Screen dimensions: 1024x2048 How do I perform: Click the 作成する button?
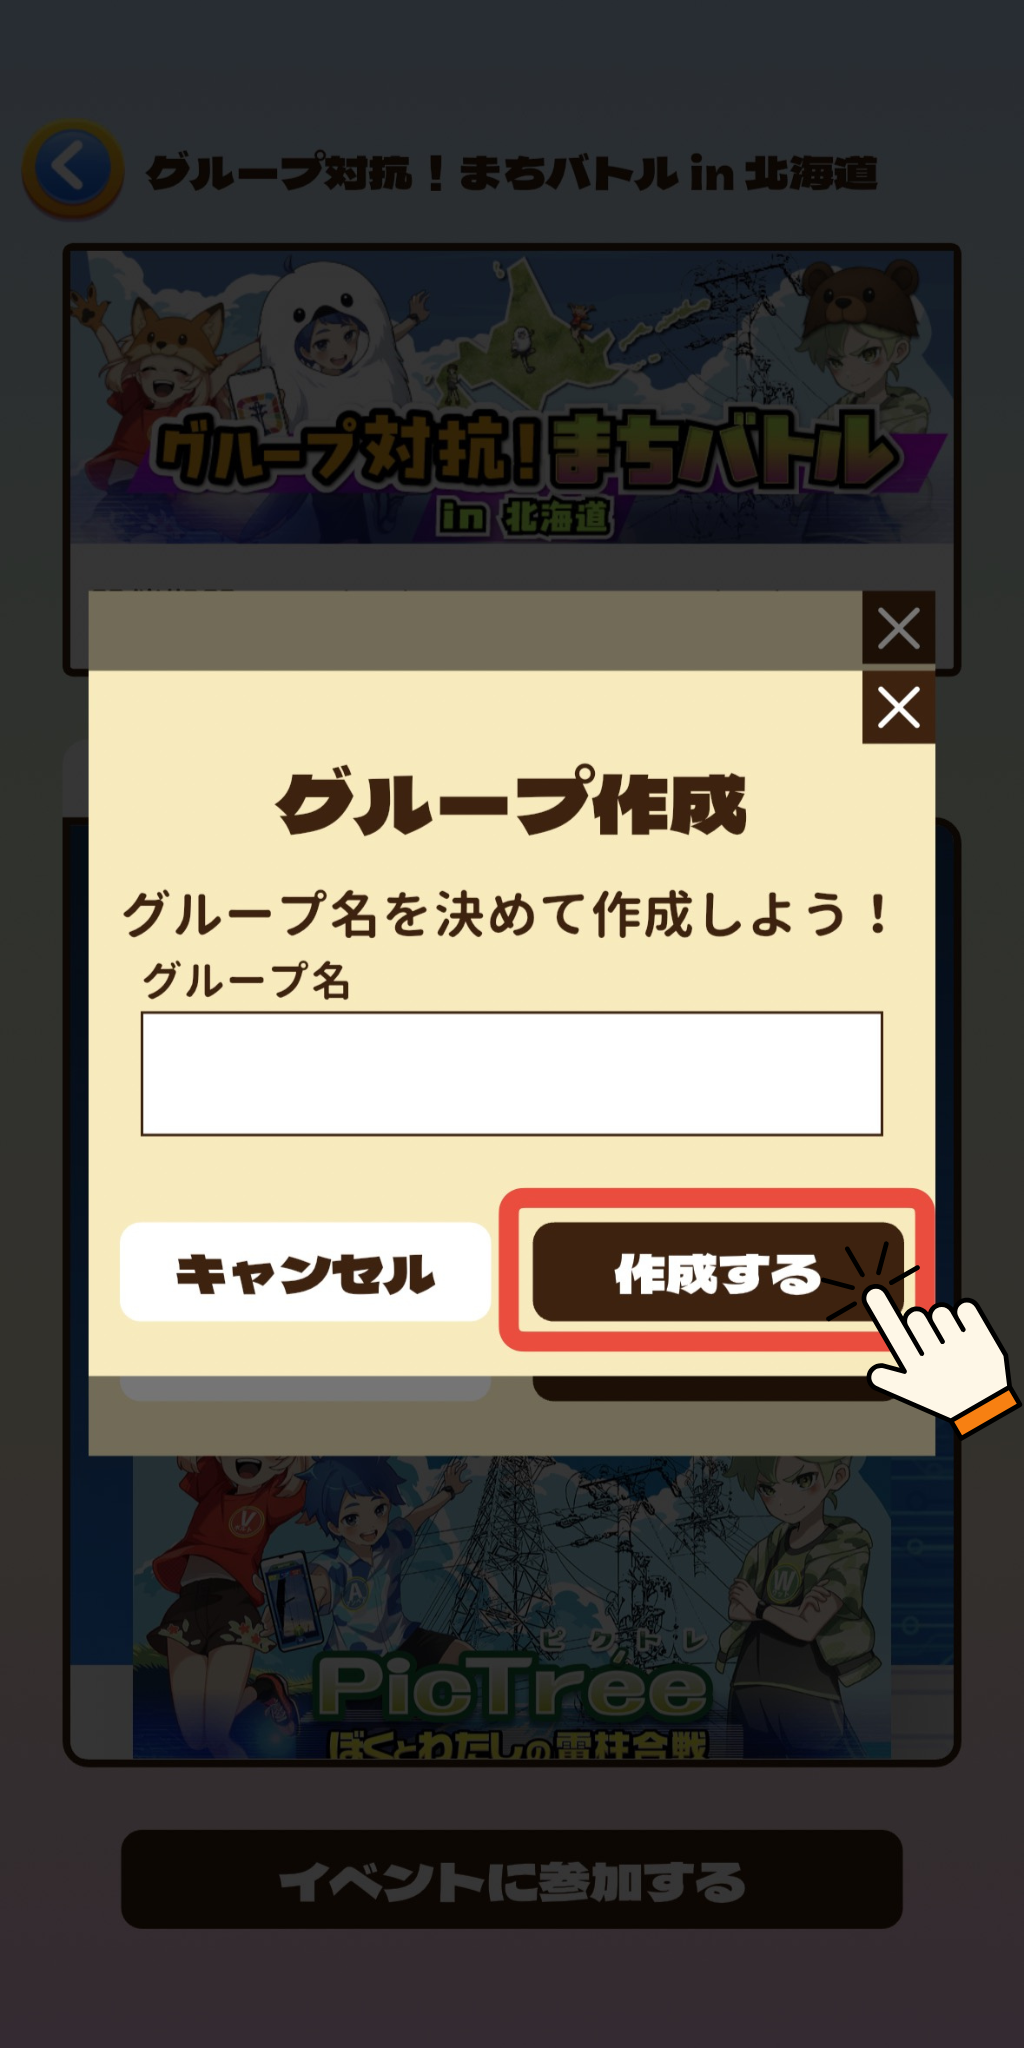point(717,1272)
